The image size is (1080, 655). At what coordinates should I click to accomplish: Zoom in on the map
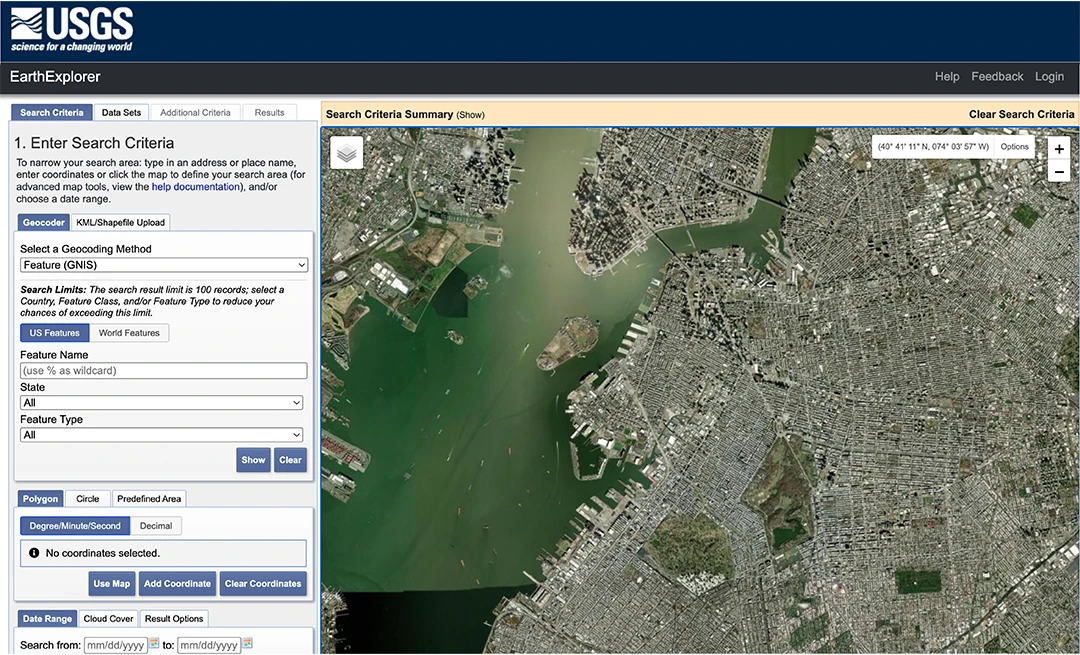1060,148
